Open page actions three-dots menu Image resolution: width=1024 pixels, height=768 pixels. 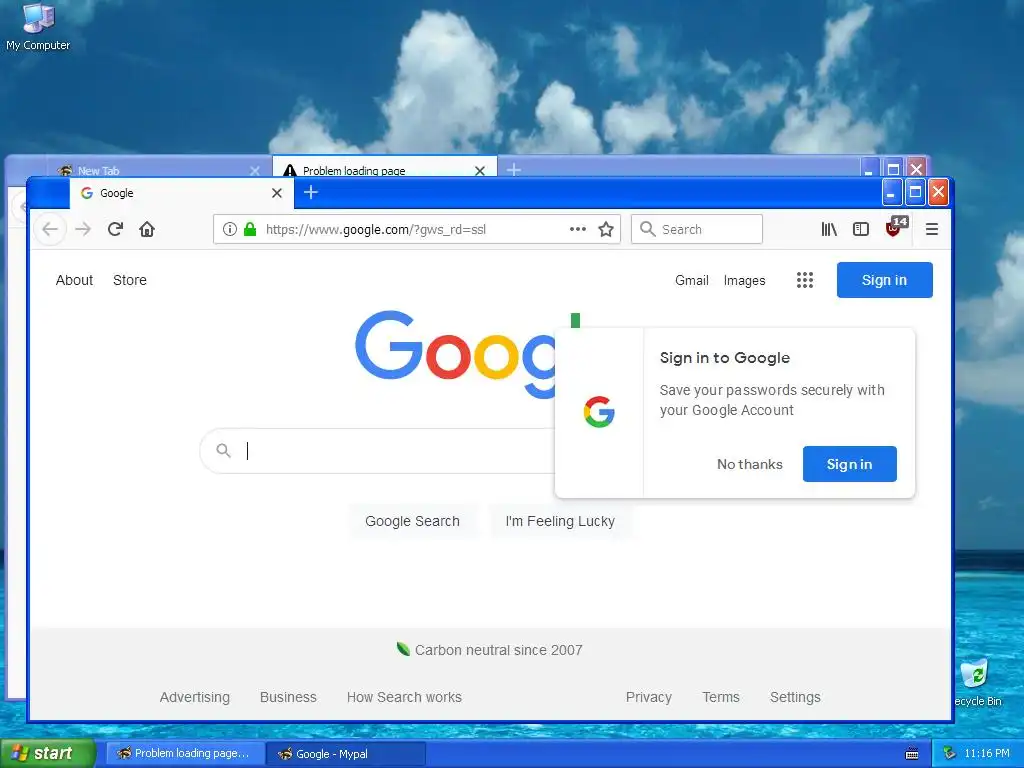[x=577, y=229]
